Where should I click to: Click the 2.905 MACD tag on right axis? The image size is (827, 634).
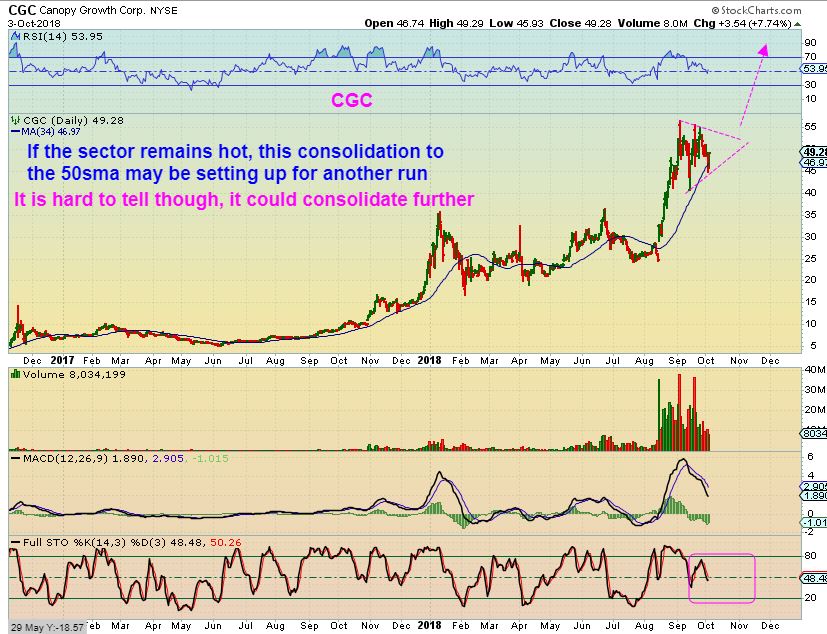814,486
